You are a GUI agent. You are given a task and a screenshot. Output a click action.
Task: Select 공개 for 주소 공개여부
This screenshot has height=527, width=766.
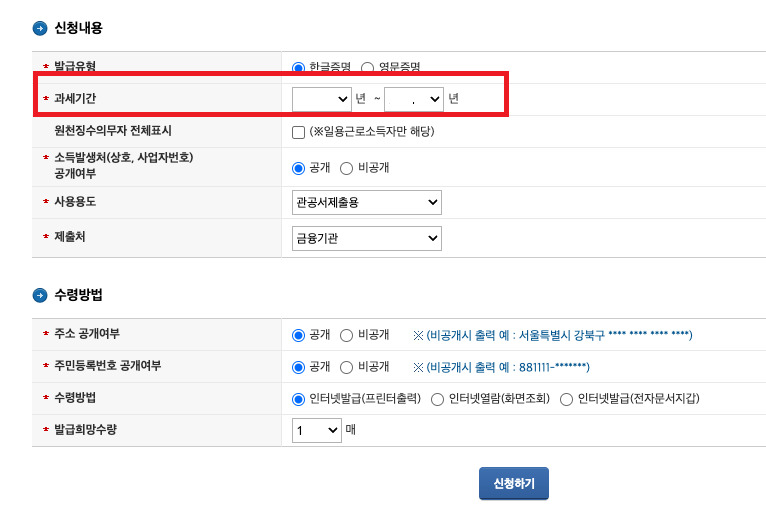(x=298, y=336)
